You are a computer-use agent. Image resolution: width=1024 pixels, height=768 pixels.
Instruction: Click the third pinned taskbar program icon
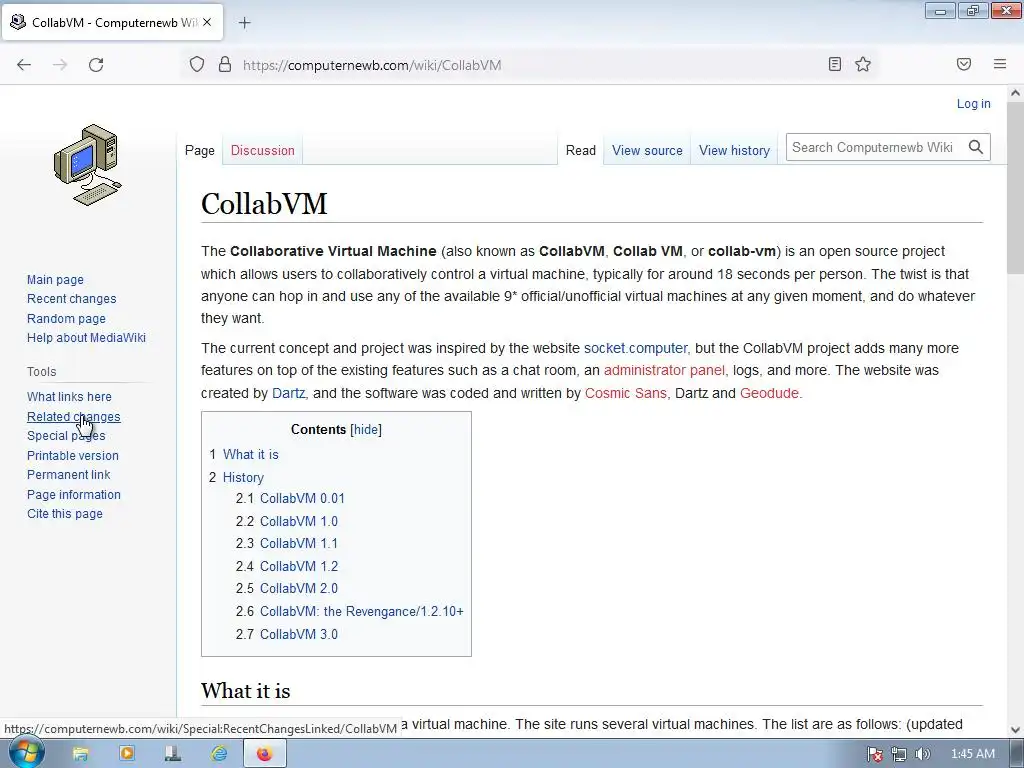coord(172,754)
